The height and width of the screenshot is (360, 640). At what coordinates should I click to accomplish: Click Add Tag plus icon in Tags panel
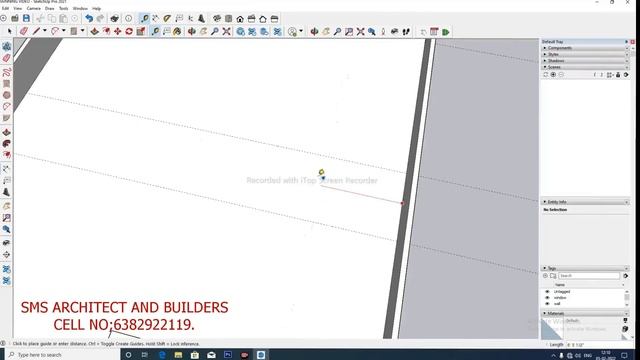[545, 276]
